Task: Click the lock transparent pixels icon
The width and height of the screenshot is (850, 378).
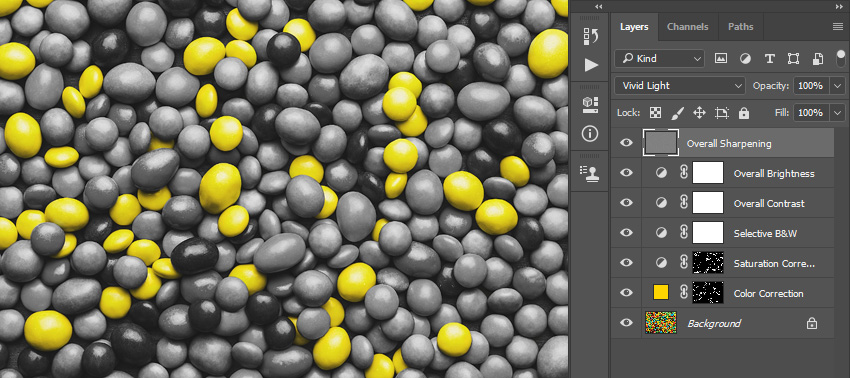Action: click(x=655, y=113)
